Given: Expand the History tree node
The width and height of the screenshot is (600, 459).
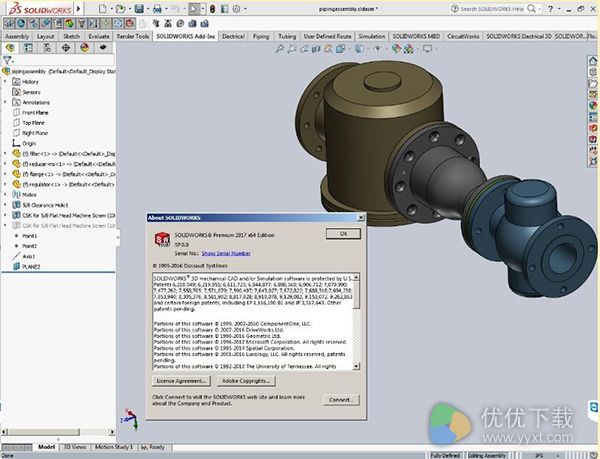Looking at the screenshot, I should (x=5, y=81).
